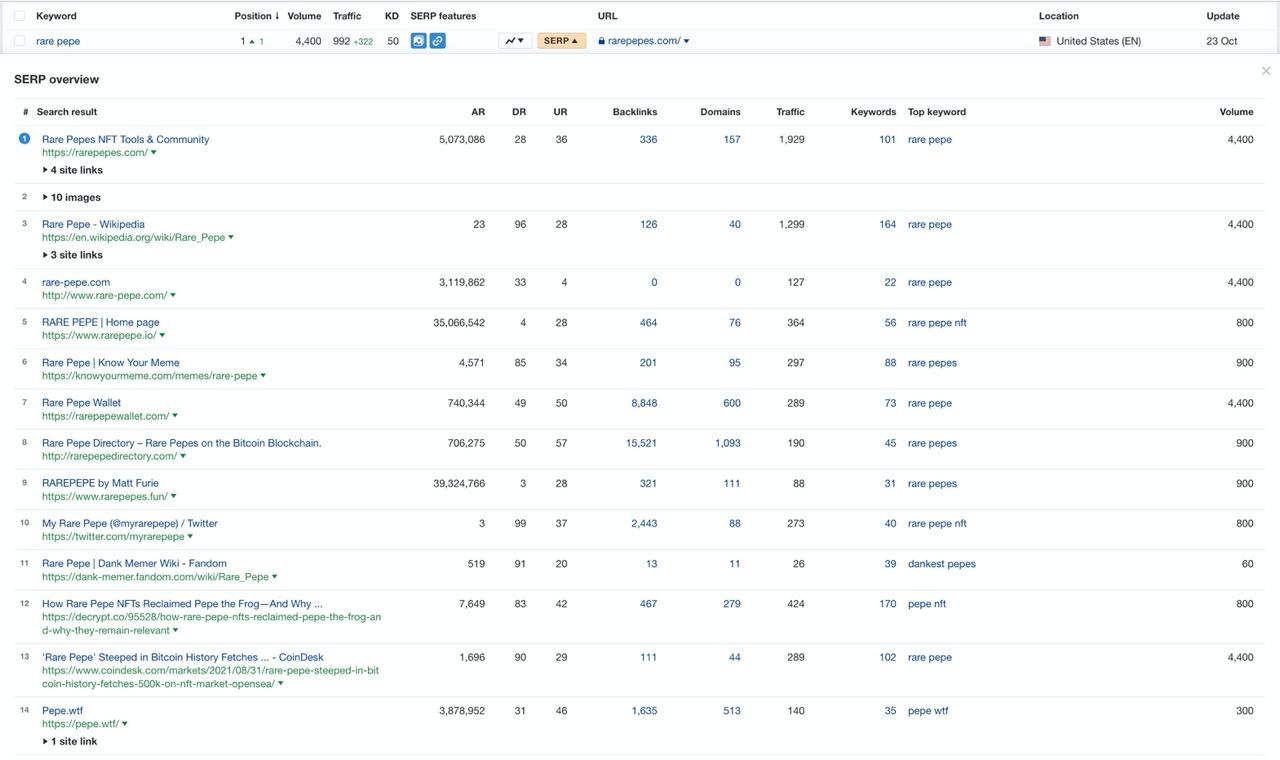Click the KD column header
The width and height of the screenshot is (1280, 760).
click(x=392, y=16)
